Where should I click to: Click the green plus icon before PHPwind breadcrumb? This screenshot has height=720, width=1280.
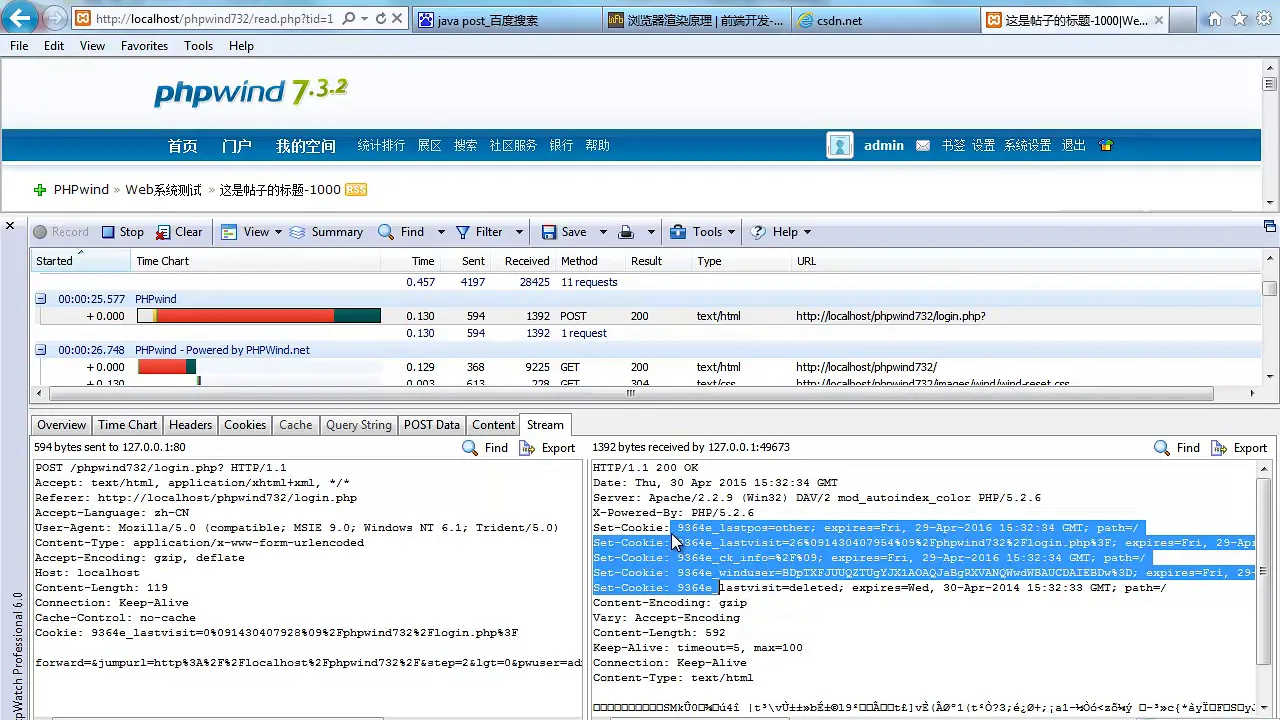pyautogui.click(x=40, y=190)
